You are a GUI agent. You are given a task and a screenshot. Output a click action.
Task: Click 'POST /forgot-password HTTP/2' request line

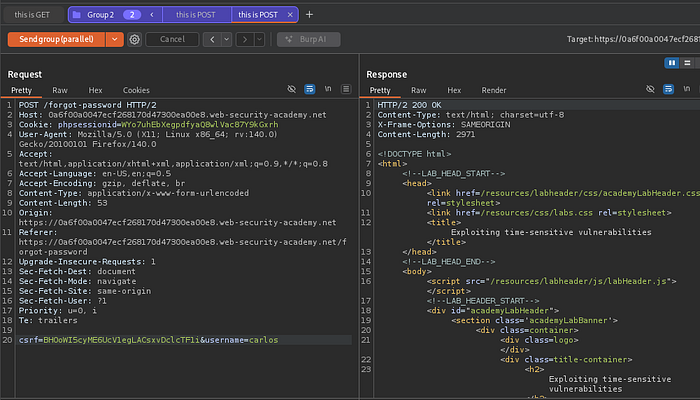(x=88, y=105)
